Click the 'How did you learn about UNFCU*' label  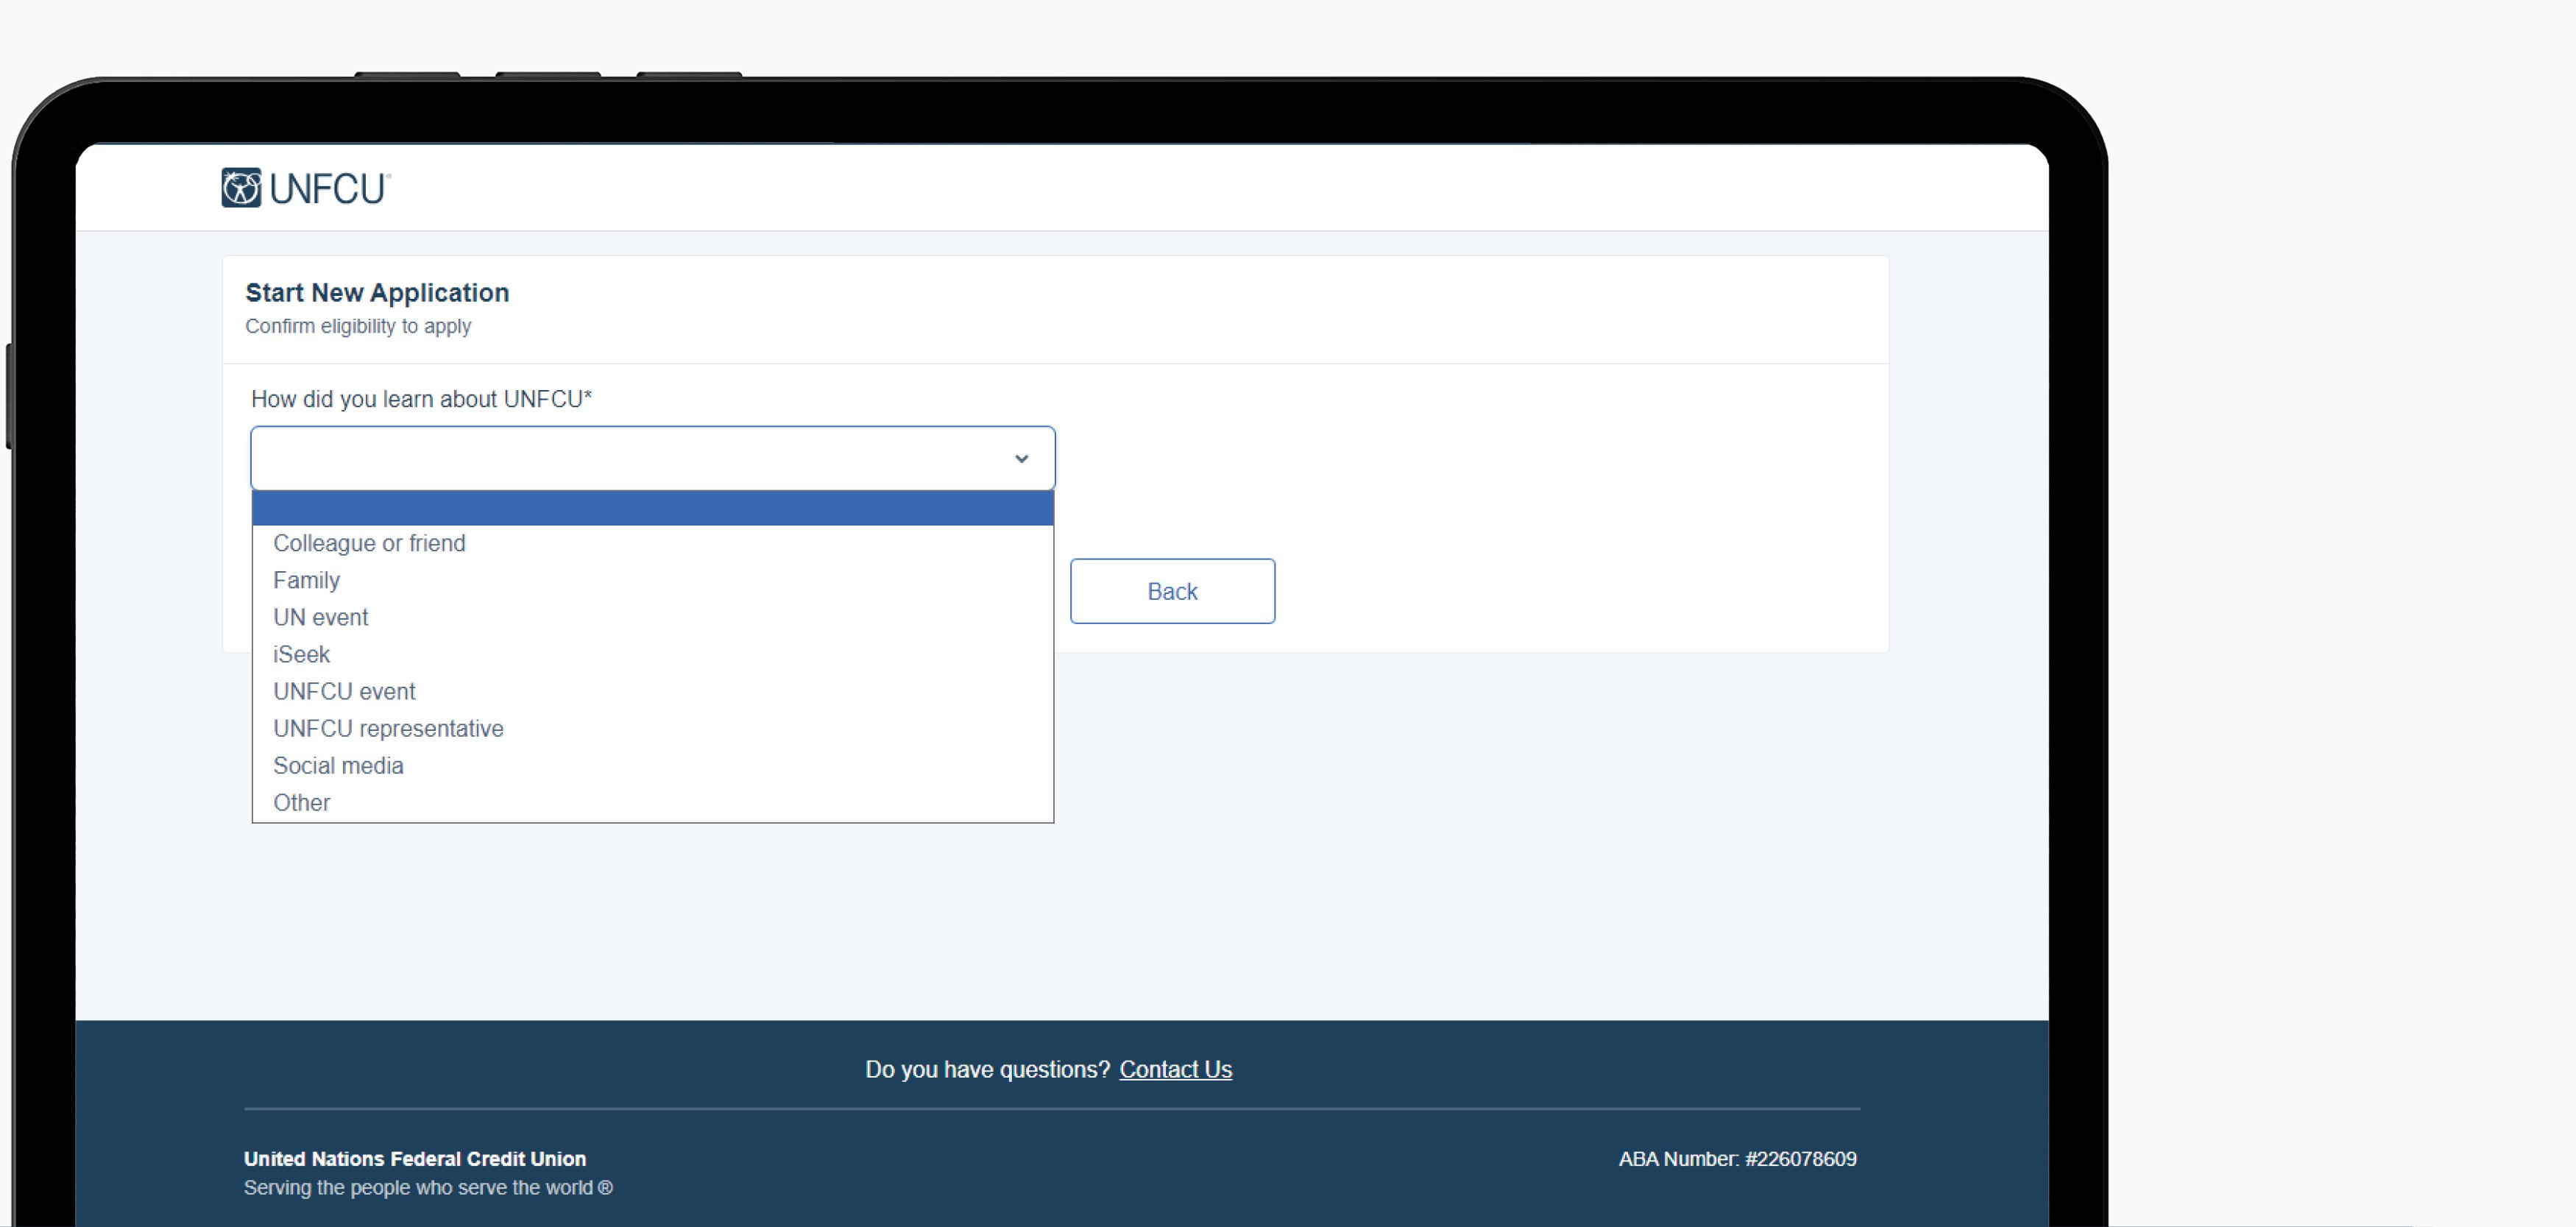(x=421, y=399)
